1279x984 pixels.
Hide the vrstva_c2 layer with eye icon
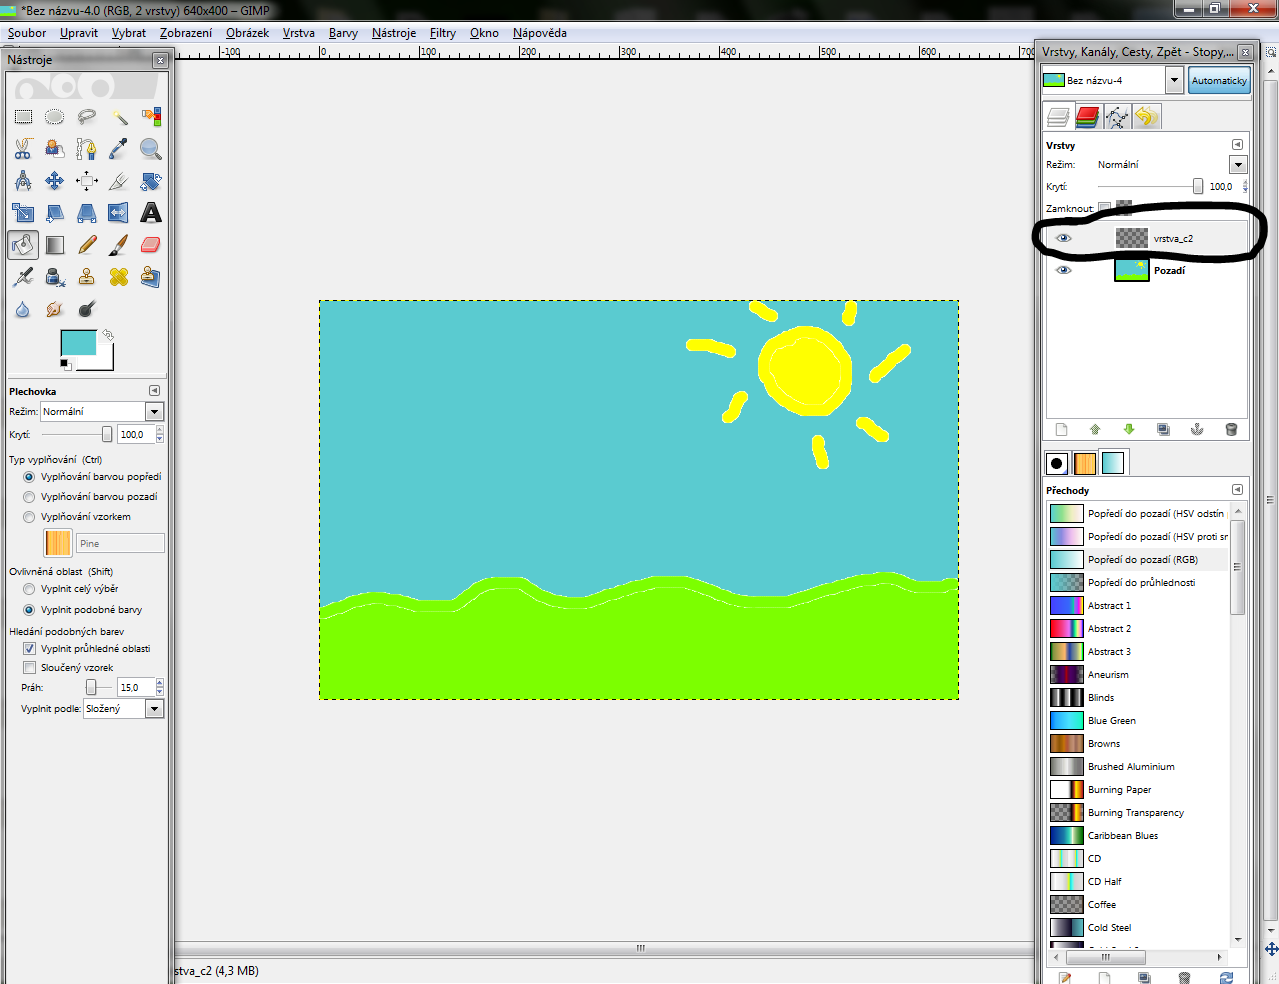point(1064,238)
